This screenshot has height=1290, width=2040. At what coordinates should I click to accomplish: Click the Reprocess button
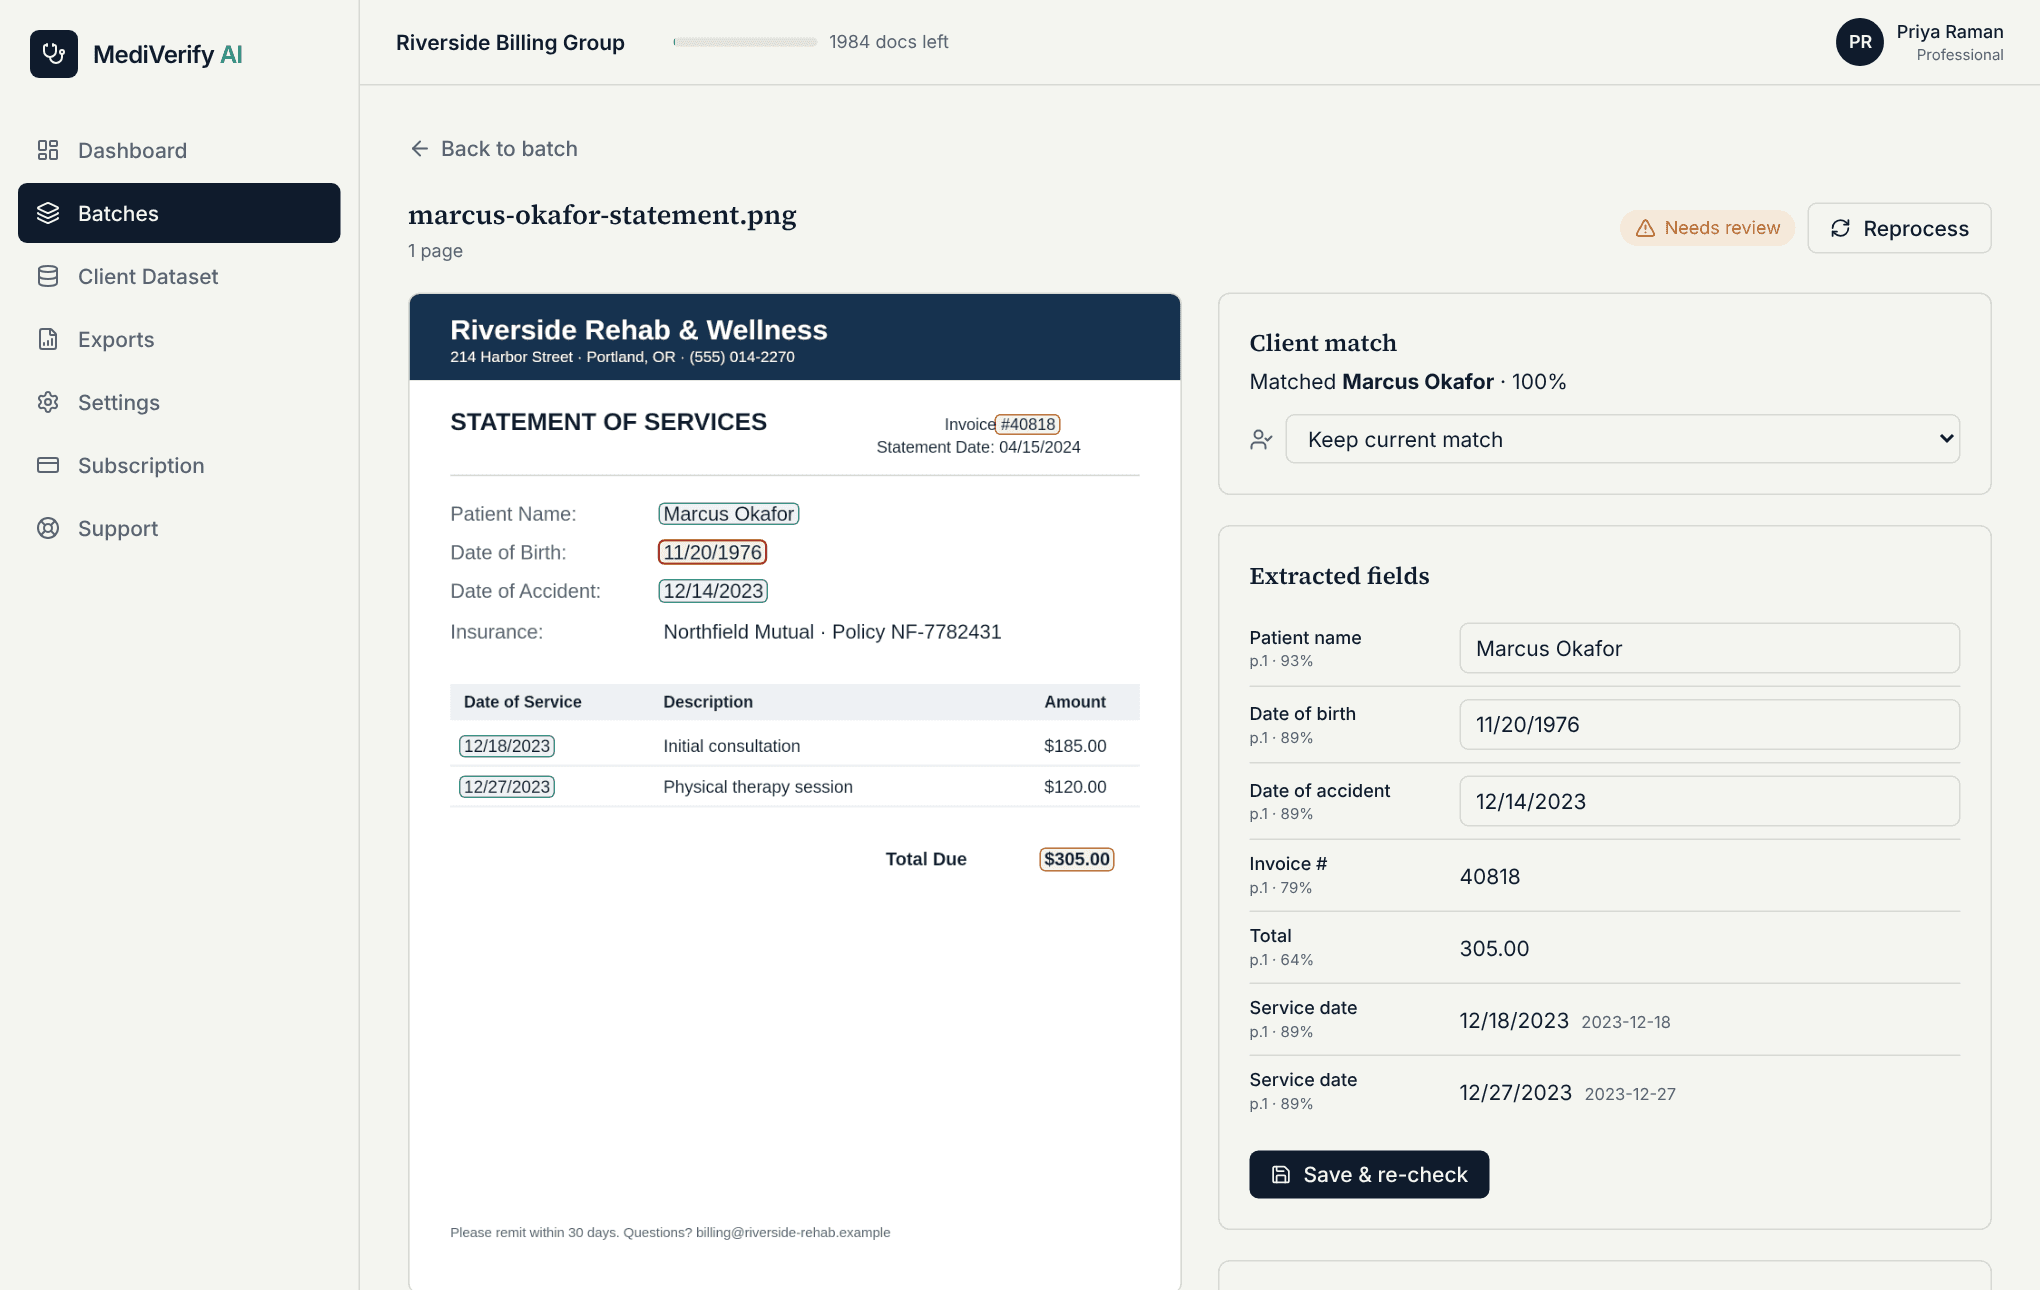(x=1899, y=228)
